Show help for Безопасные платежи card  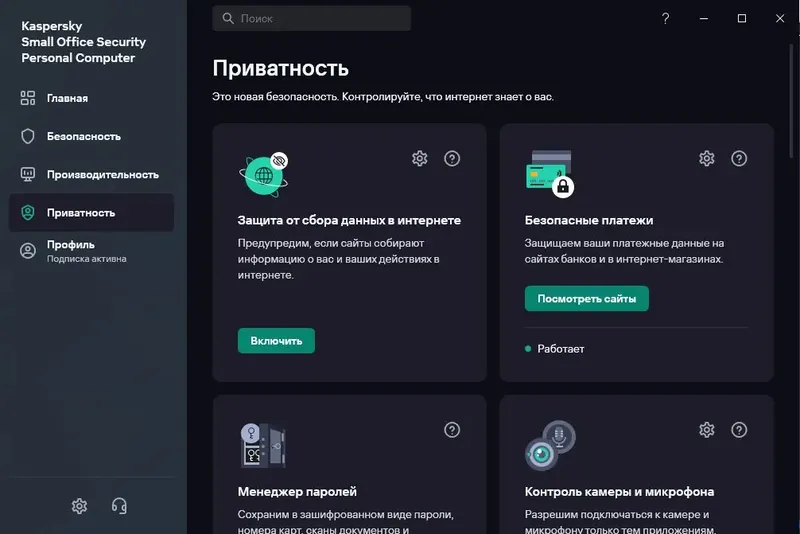[739, 159]
